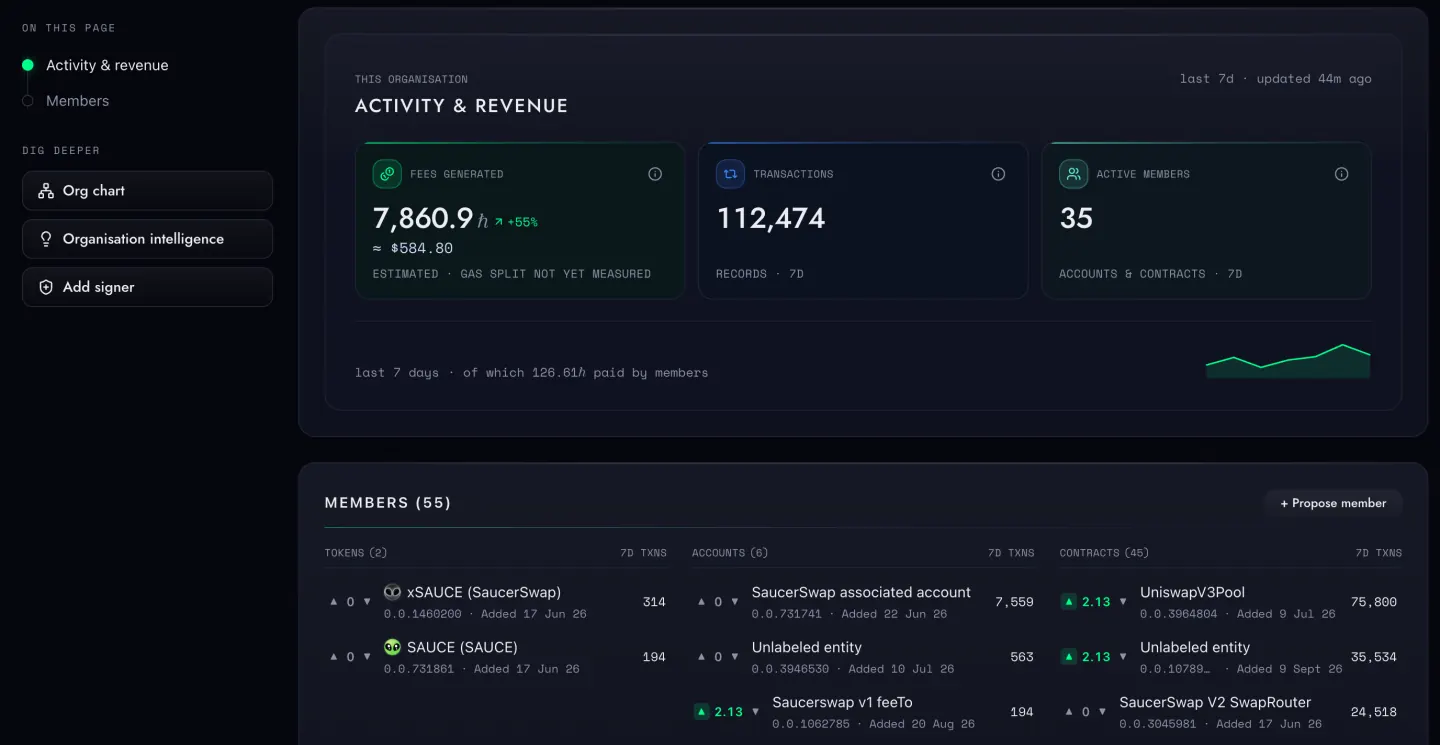Downvote Saucerswap v1 feeTo
The image size is (1440, 745).
[755, 712]
